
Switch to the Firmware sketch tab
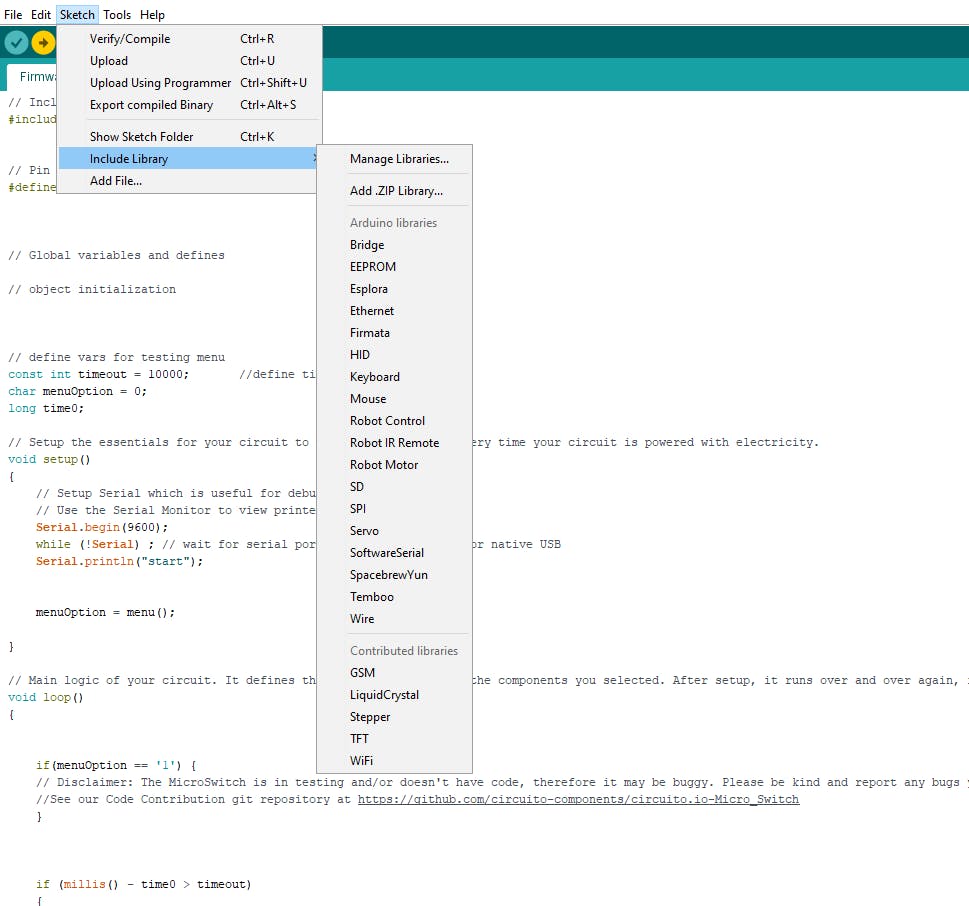pyautogui.click(x=34, y=77)
